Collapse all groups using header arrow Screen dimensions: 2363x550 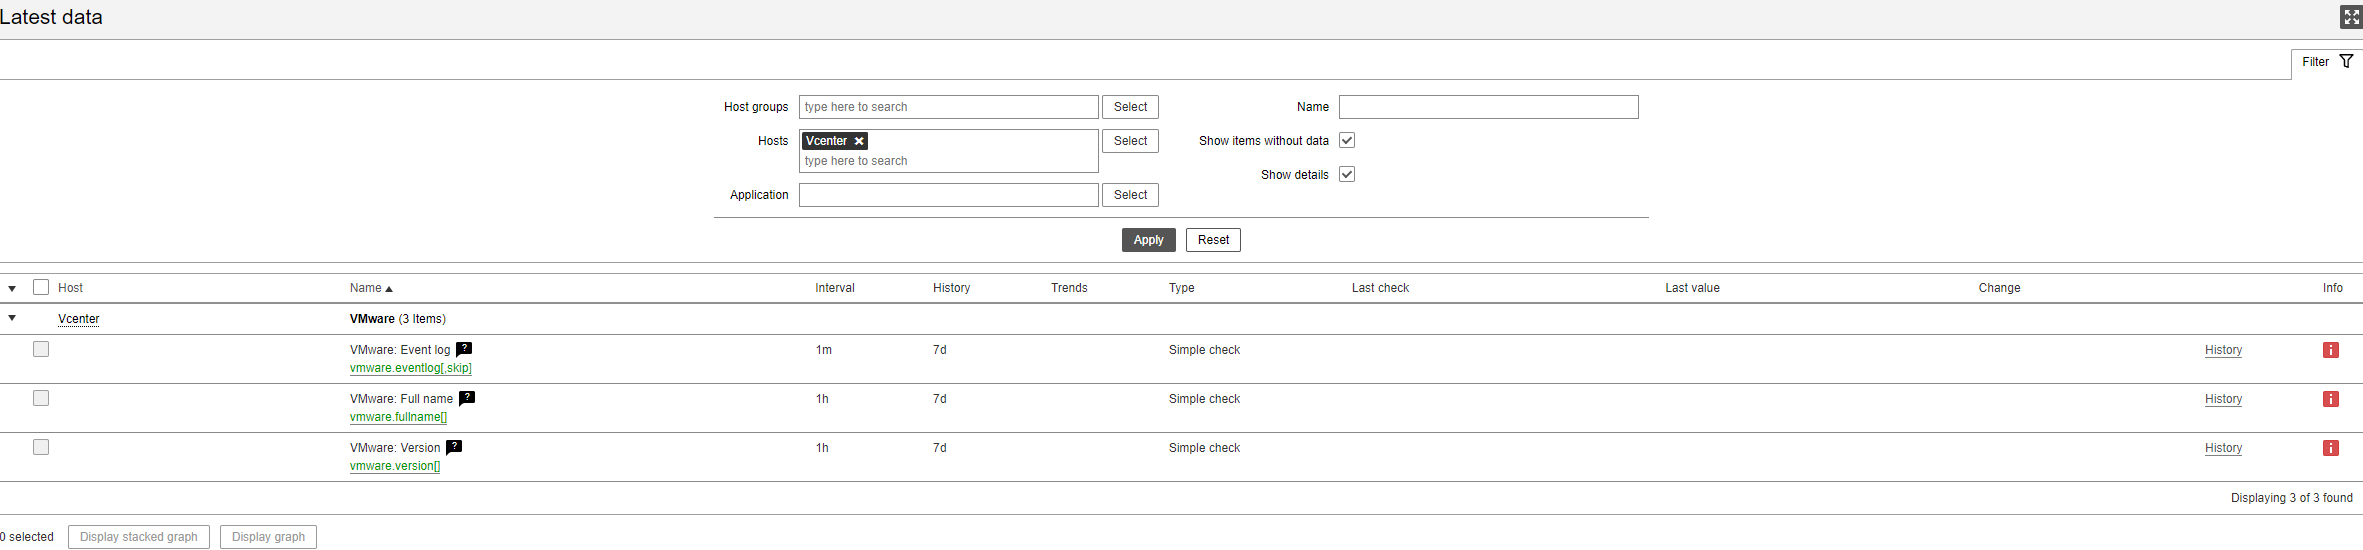pos(12,288)
